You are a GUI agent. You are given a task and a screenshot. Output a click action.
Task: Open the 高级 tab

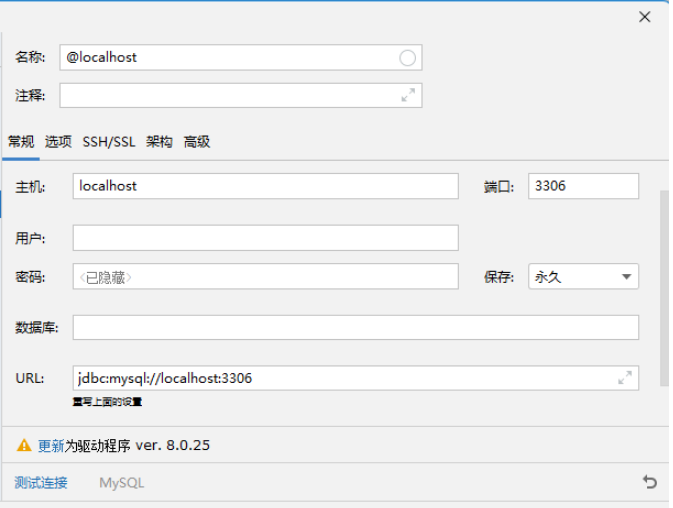click(x=197, y=142)
